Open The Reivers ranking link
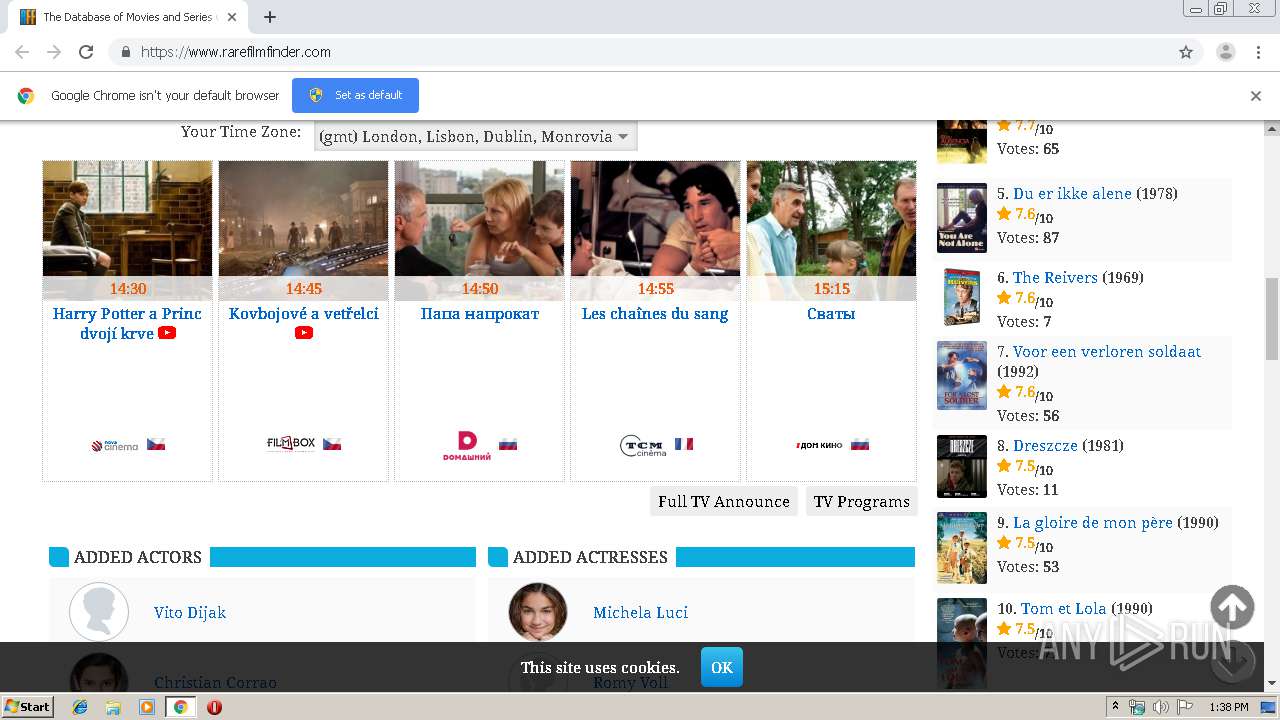 pos(1055,277)
